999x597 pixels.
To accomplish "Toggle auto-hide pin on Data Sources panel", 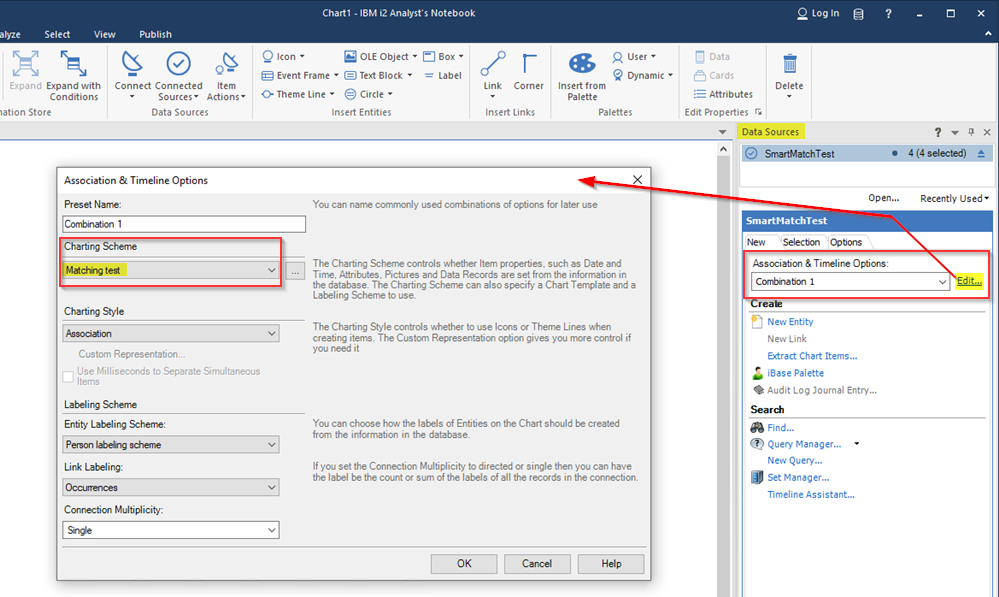I will coord(970,131).
